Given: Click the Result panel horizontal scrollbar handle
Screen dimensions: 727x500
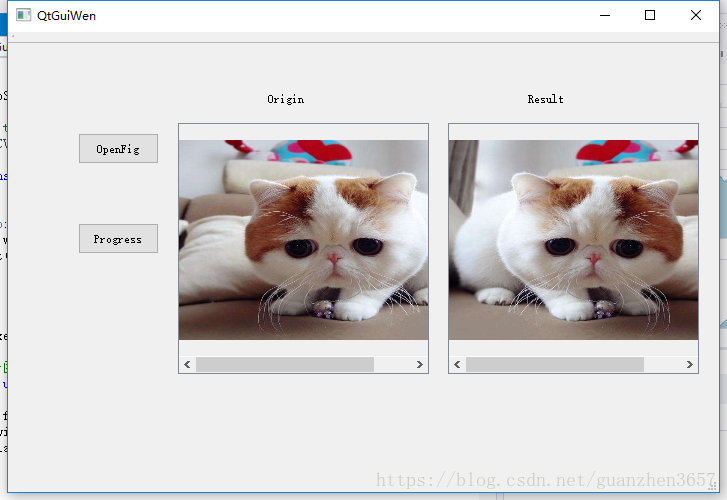Looking at the screenshot, I should 555,365.
